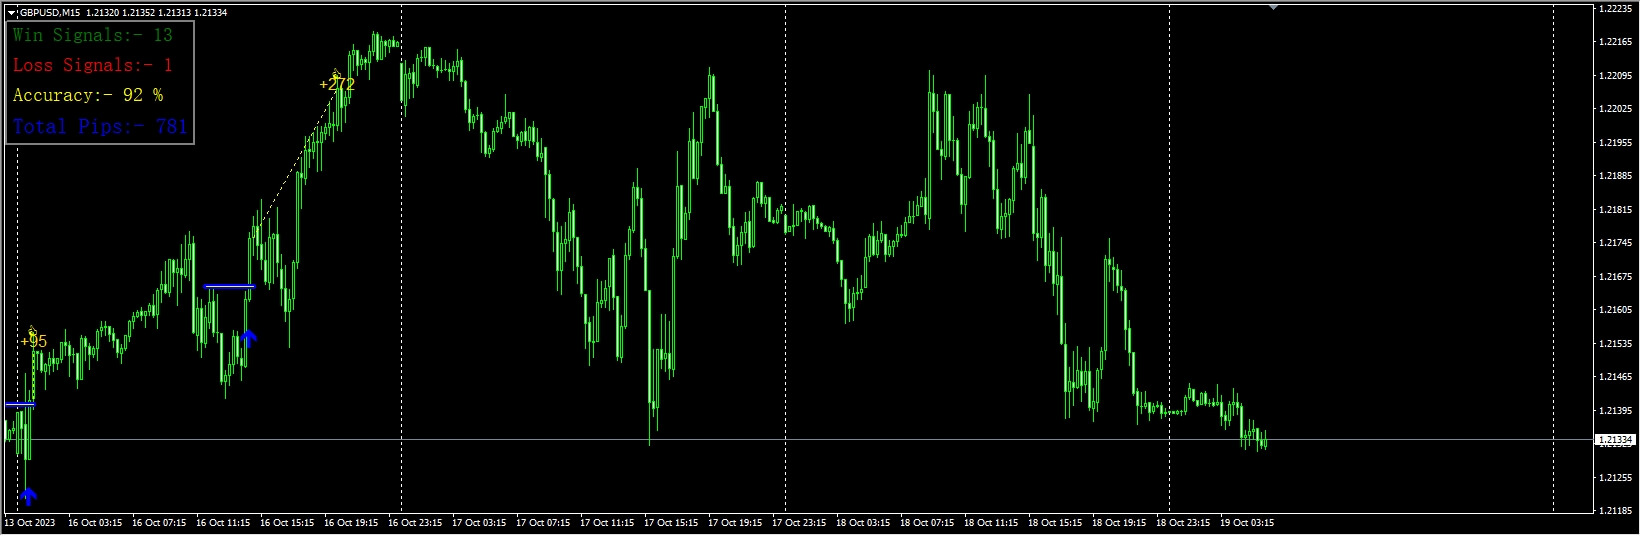
Task: Click the 1.22025 price scale value
Action: (1615, 109)
